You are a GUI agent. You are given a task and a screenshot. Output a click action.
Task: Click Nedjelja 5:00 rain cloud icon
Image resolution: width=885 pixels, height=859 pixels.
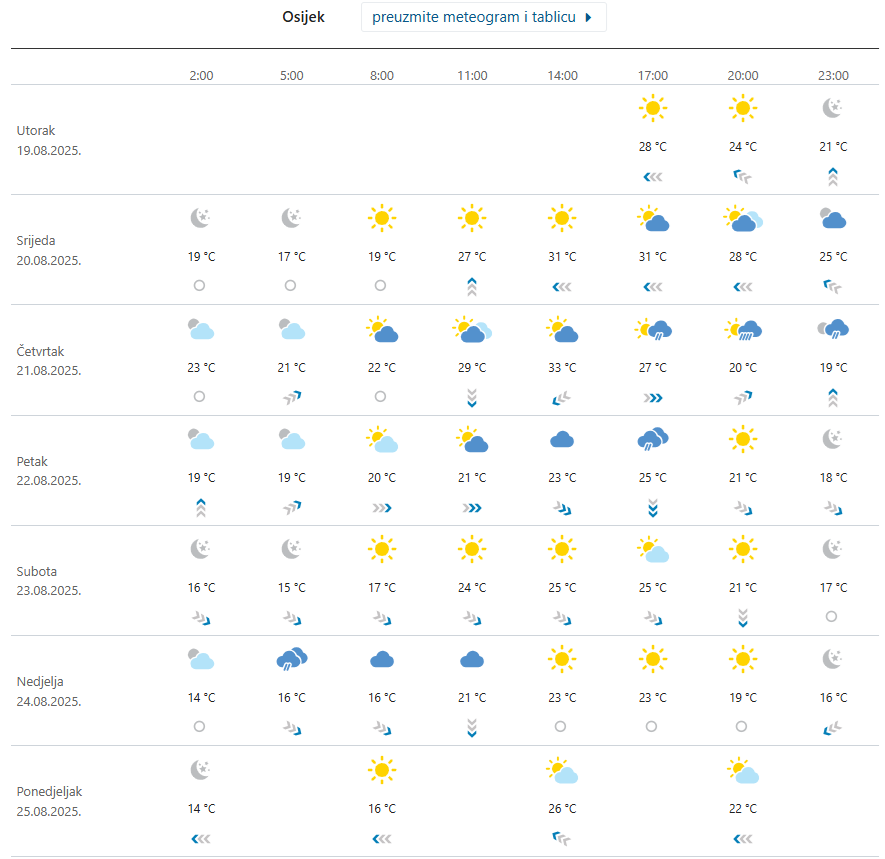(x=291, y=658)
